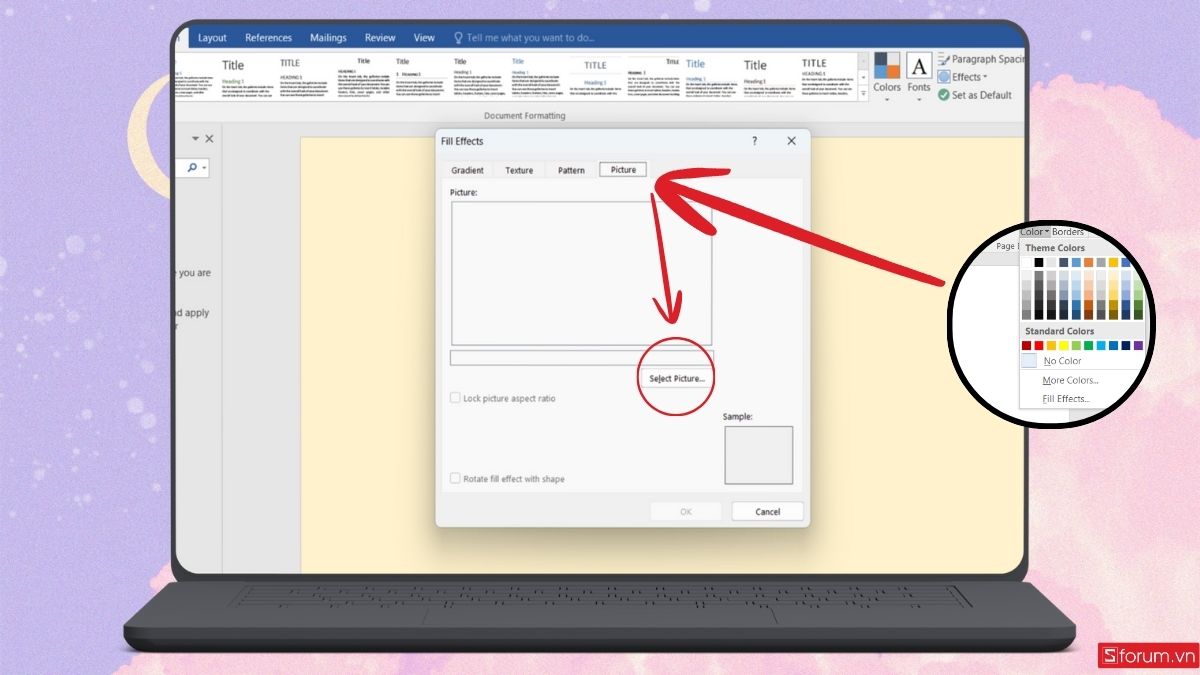Click the Select Picture button
The height and width of the screenshot is (675, 1200).
(x=676, y=379)
